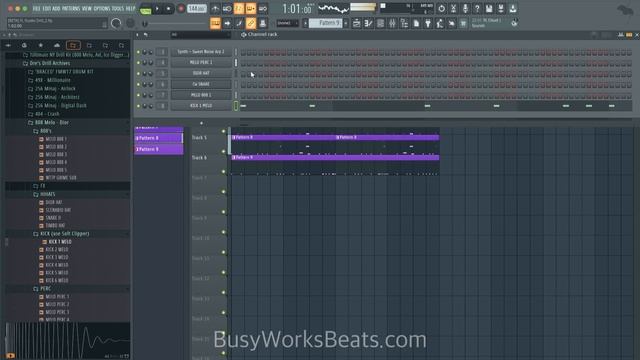Click the transport stop button
Image resolution: width=640 pixels, height=360 pixels.
tap(168, 9)
